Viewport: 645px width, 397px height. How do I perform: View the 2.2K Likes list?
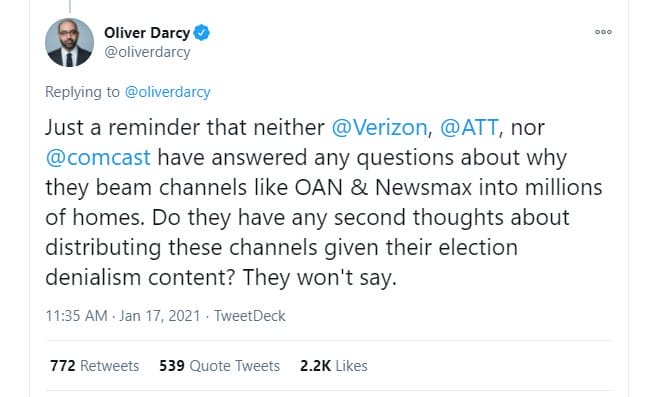click(334, 366)
